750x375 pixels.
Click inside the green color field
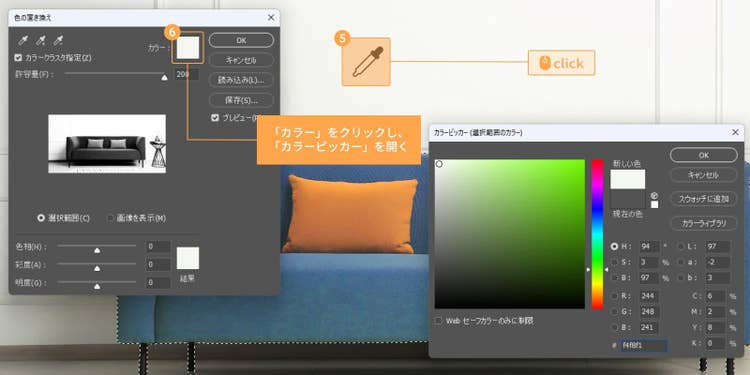(510, 234)
